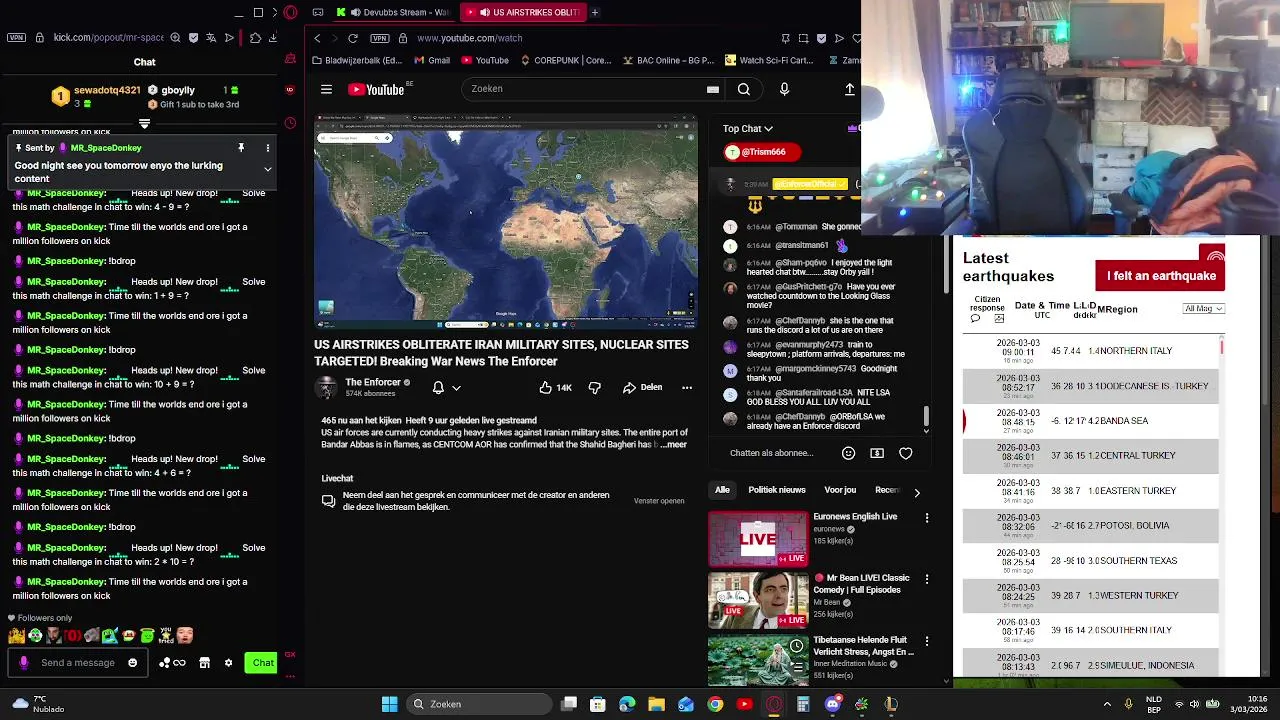Open notification options arrow beside bell
1280x720 pixels.
pyautogui.click(x=456, y=388)
